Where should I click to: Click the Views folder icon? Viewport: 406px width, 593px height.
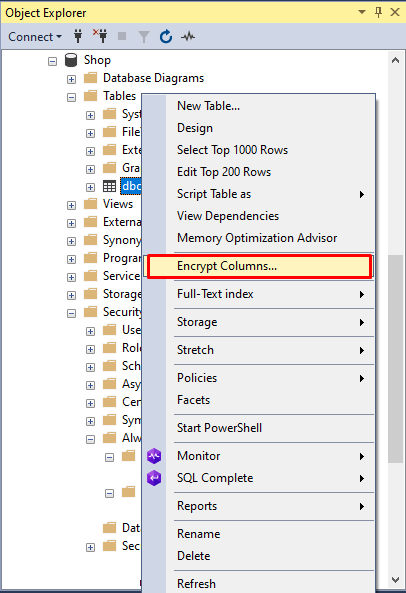(90, 204)
